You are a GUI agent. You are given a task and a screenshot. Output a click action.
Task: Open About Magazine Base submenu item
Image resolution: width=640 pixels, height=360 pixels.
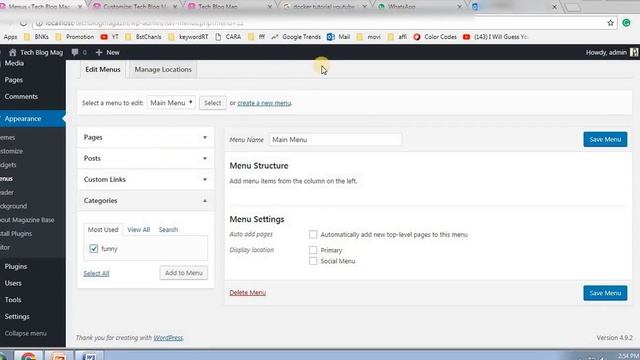[x=27, y=220]
